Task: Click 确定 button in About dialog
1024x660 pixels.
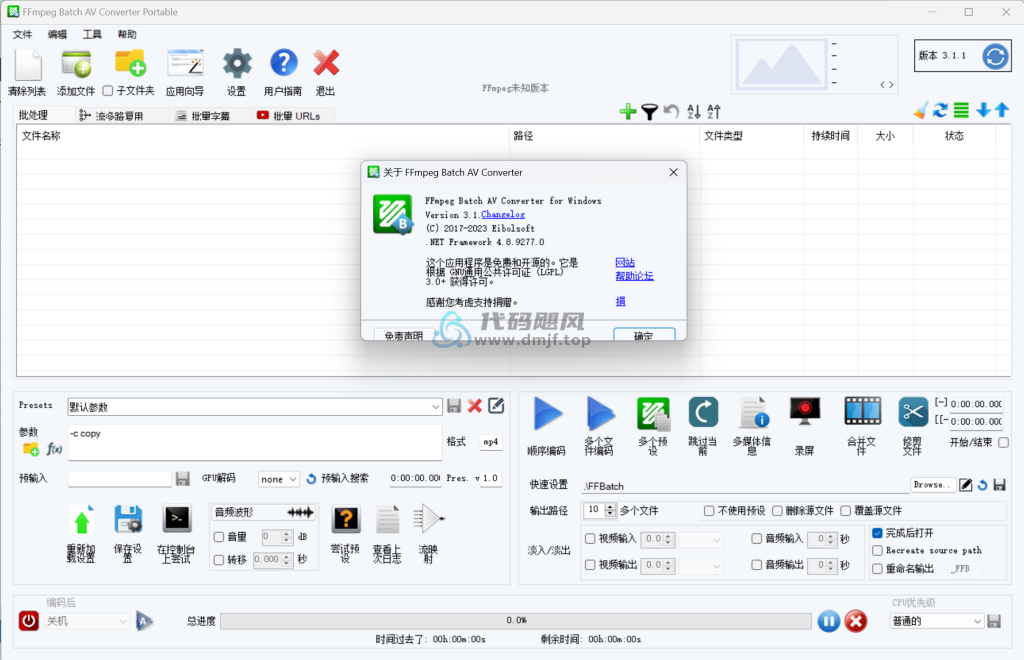Action: [644, 335]
